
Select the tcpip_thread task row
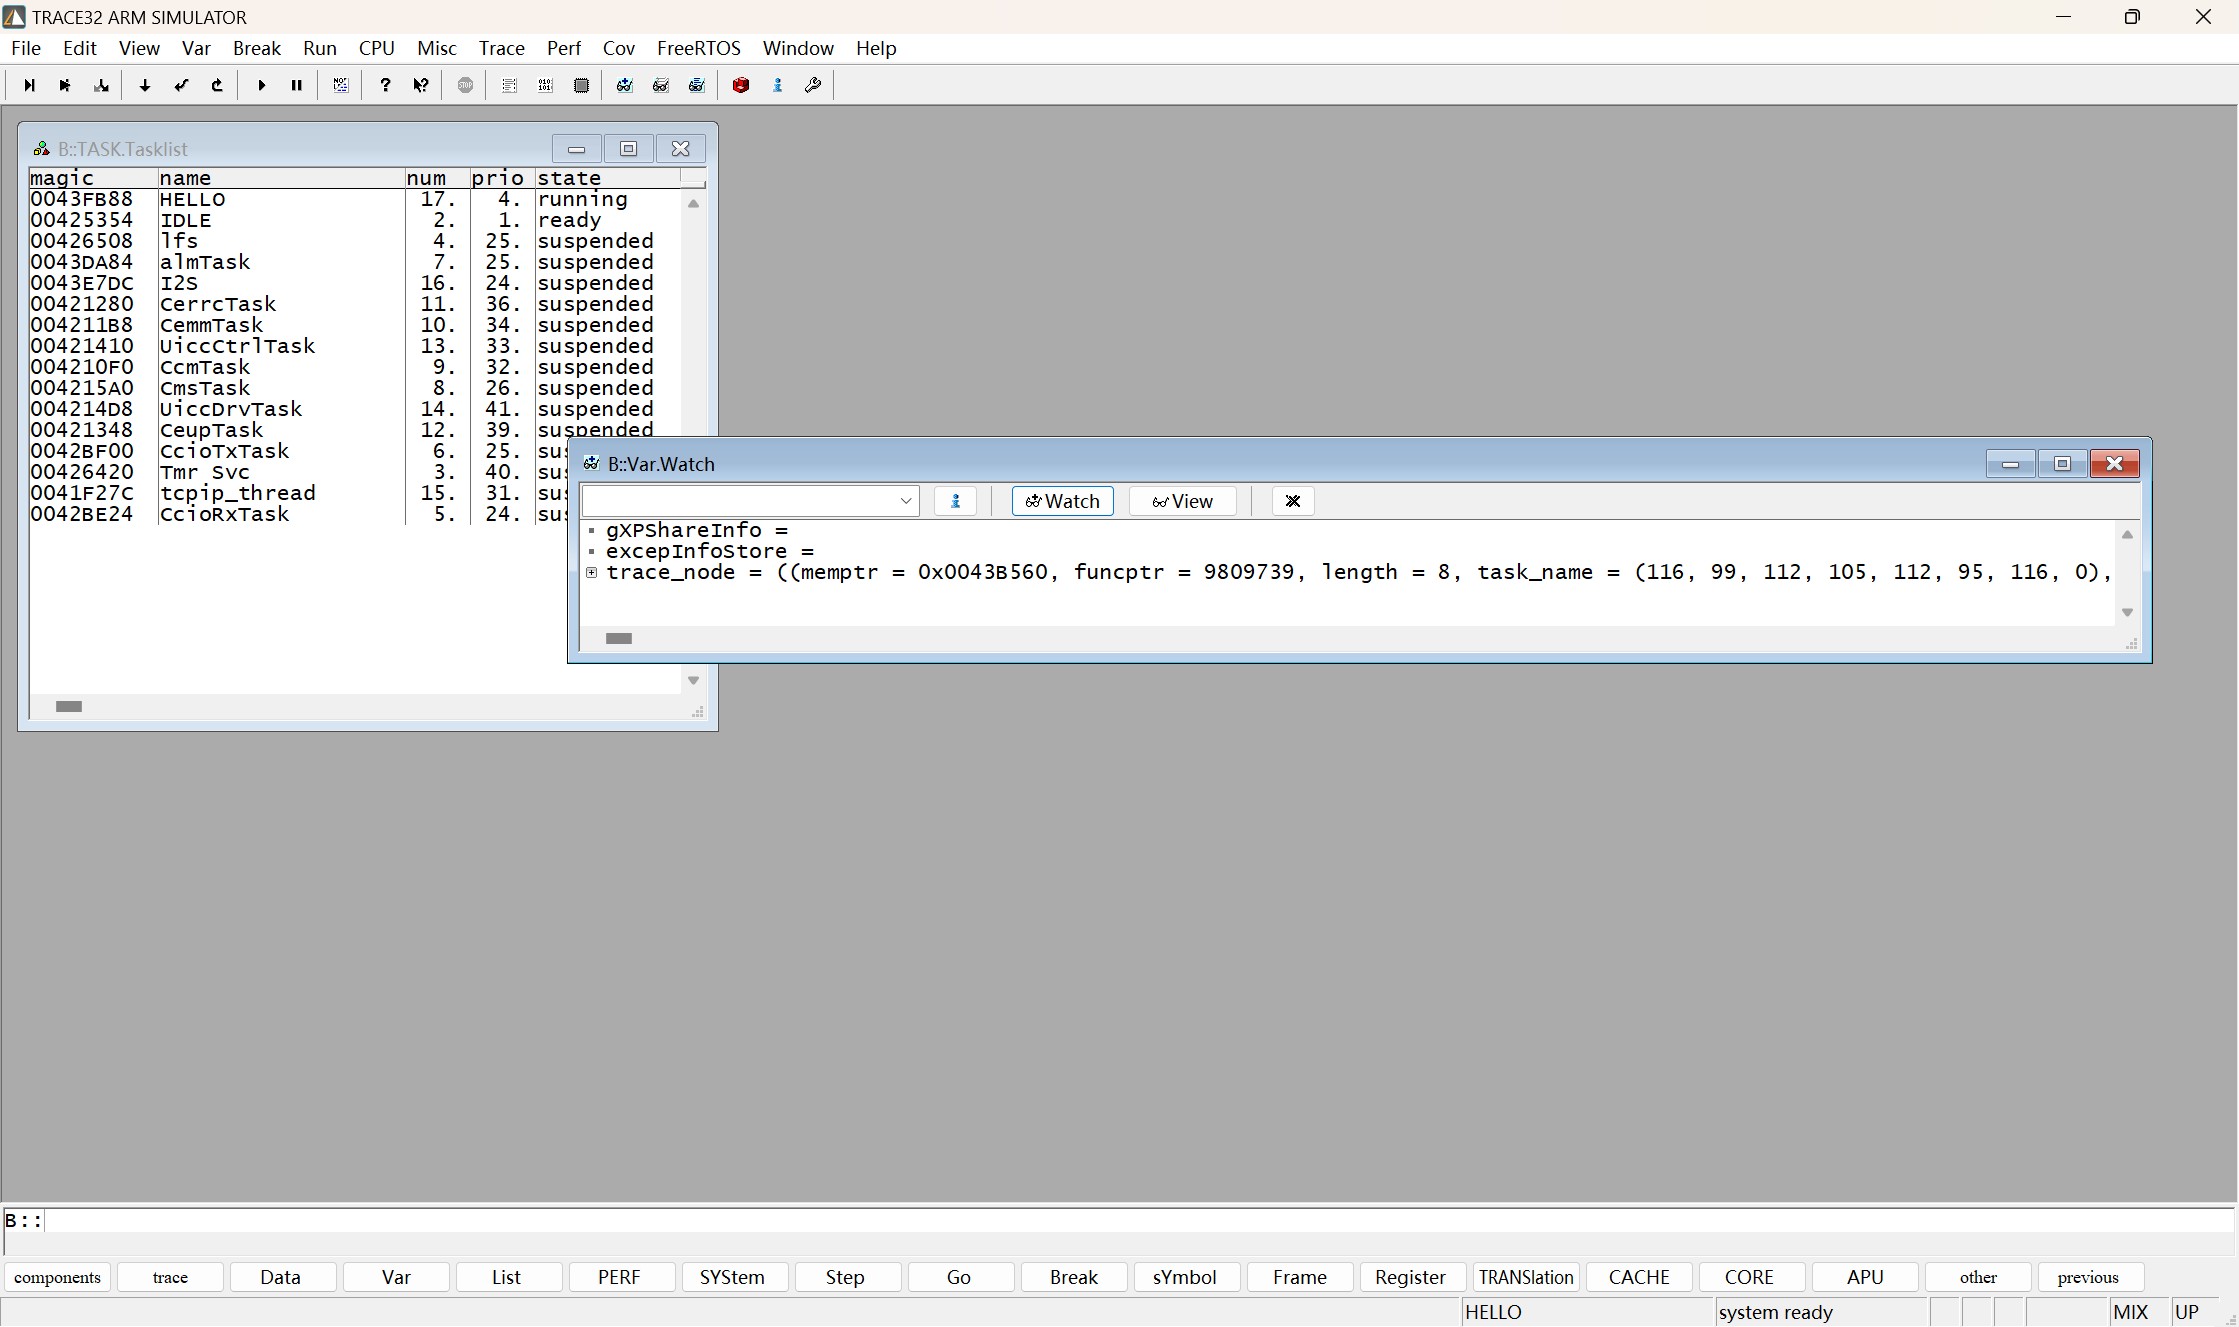[x=297, y=493]
